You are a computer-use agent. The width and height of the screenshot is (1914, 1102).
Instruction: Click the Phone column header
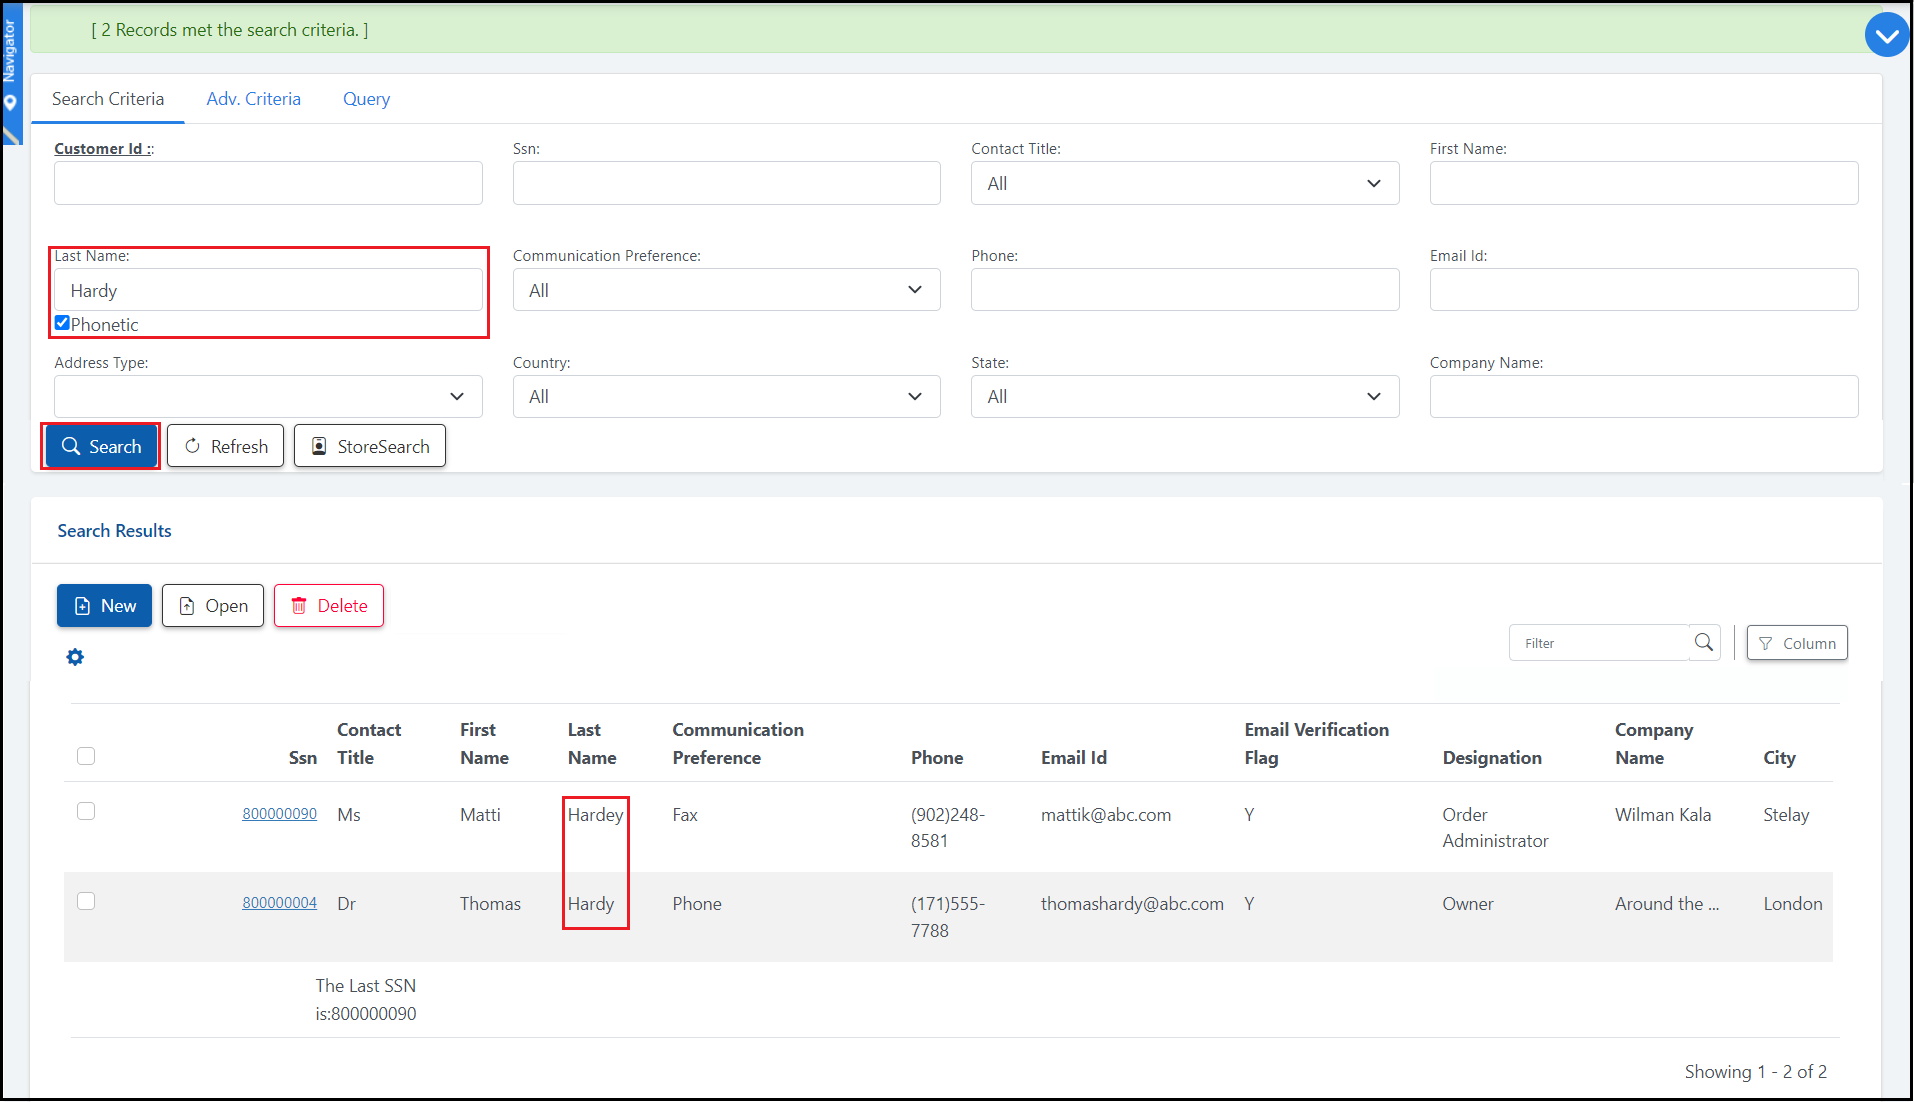(937, 758)
